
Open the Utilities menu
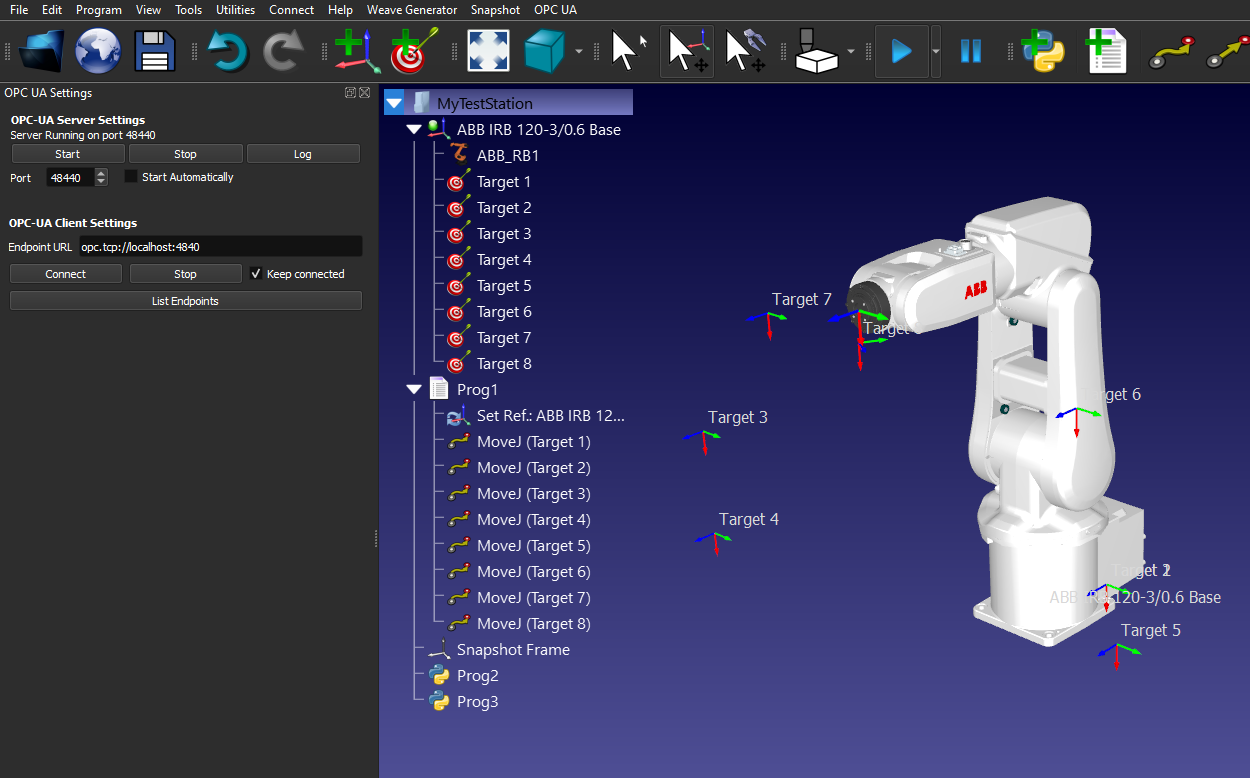pyautogui.click(x=235, y=10)
